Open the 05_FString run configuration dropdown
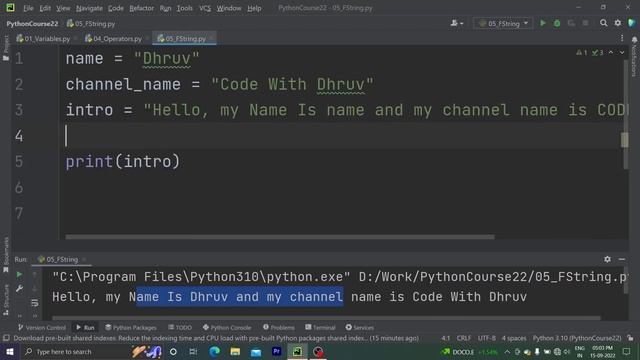Screen dimensions: 640x360 [x=503, y=23]
